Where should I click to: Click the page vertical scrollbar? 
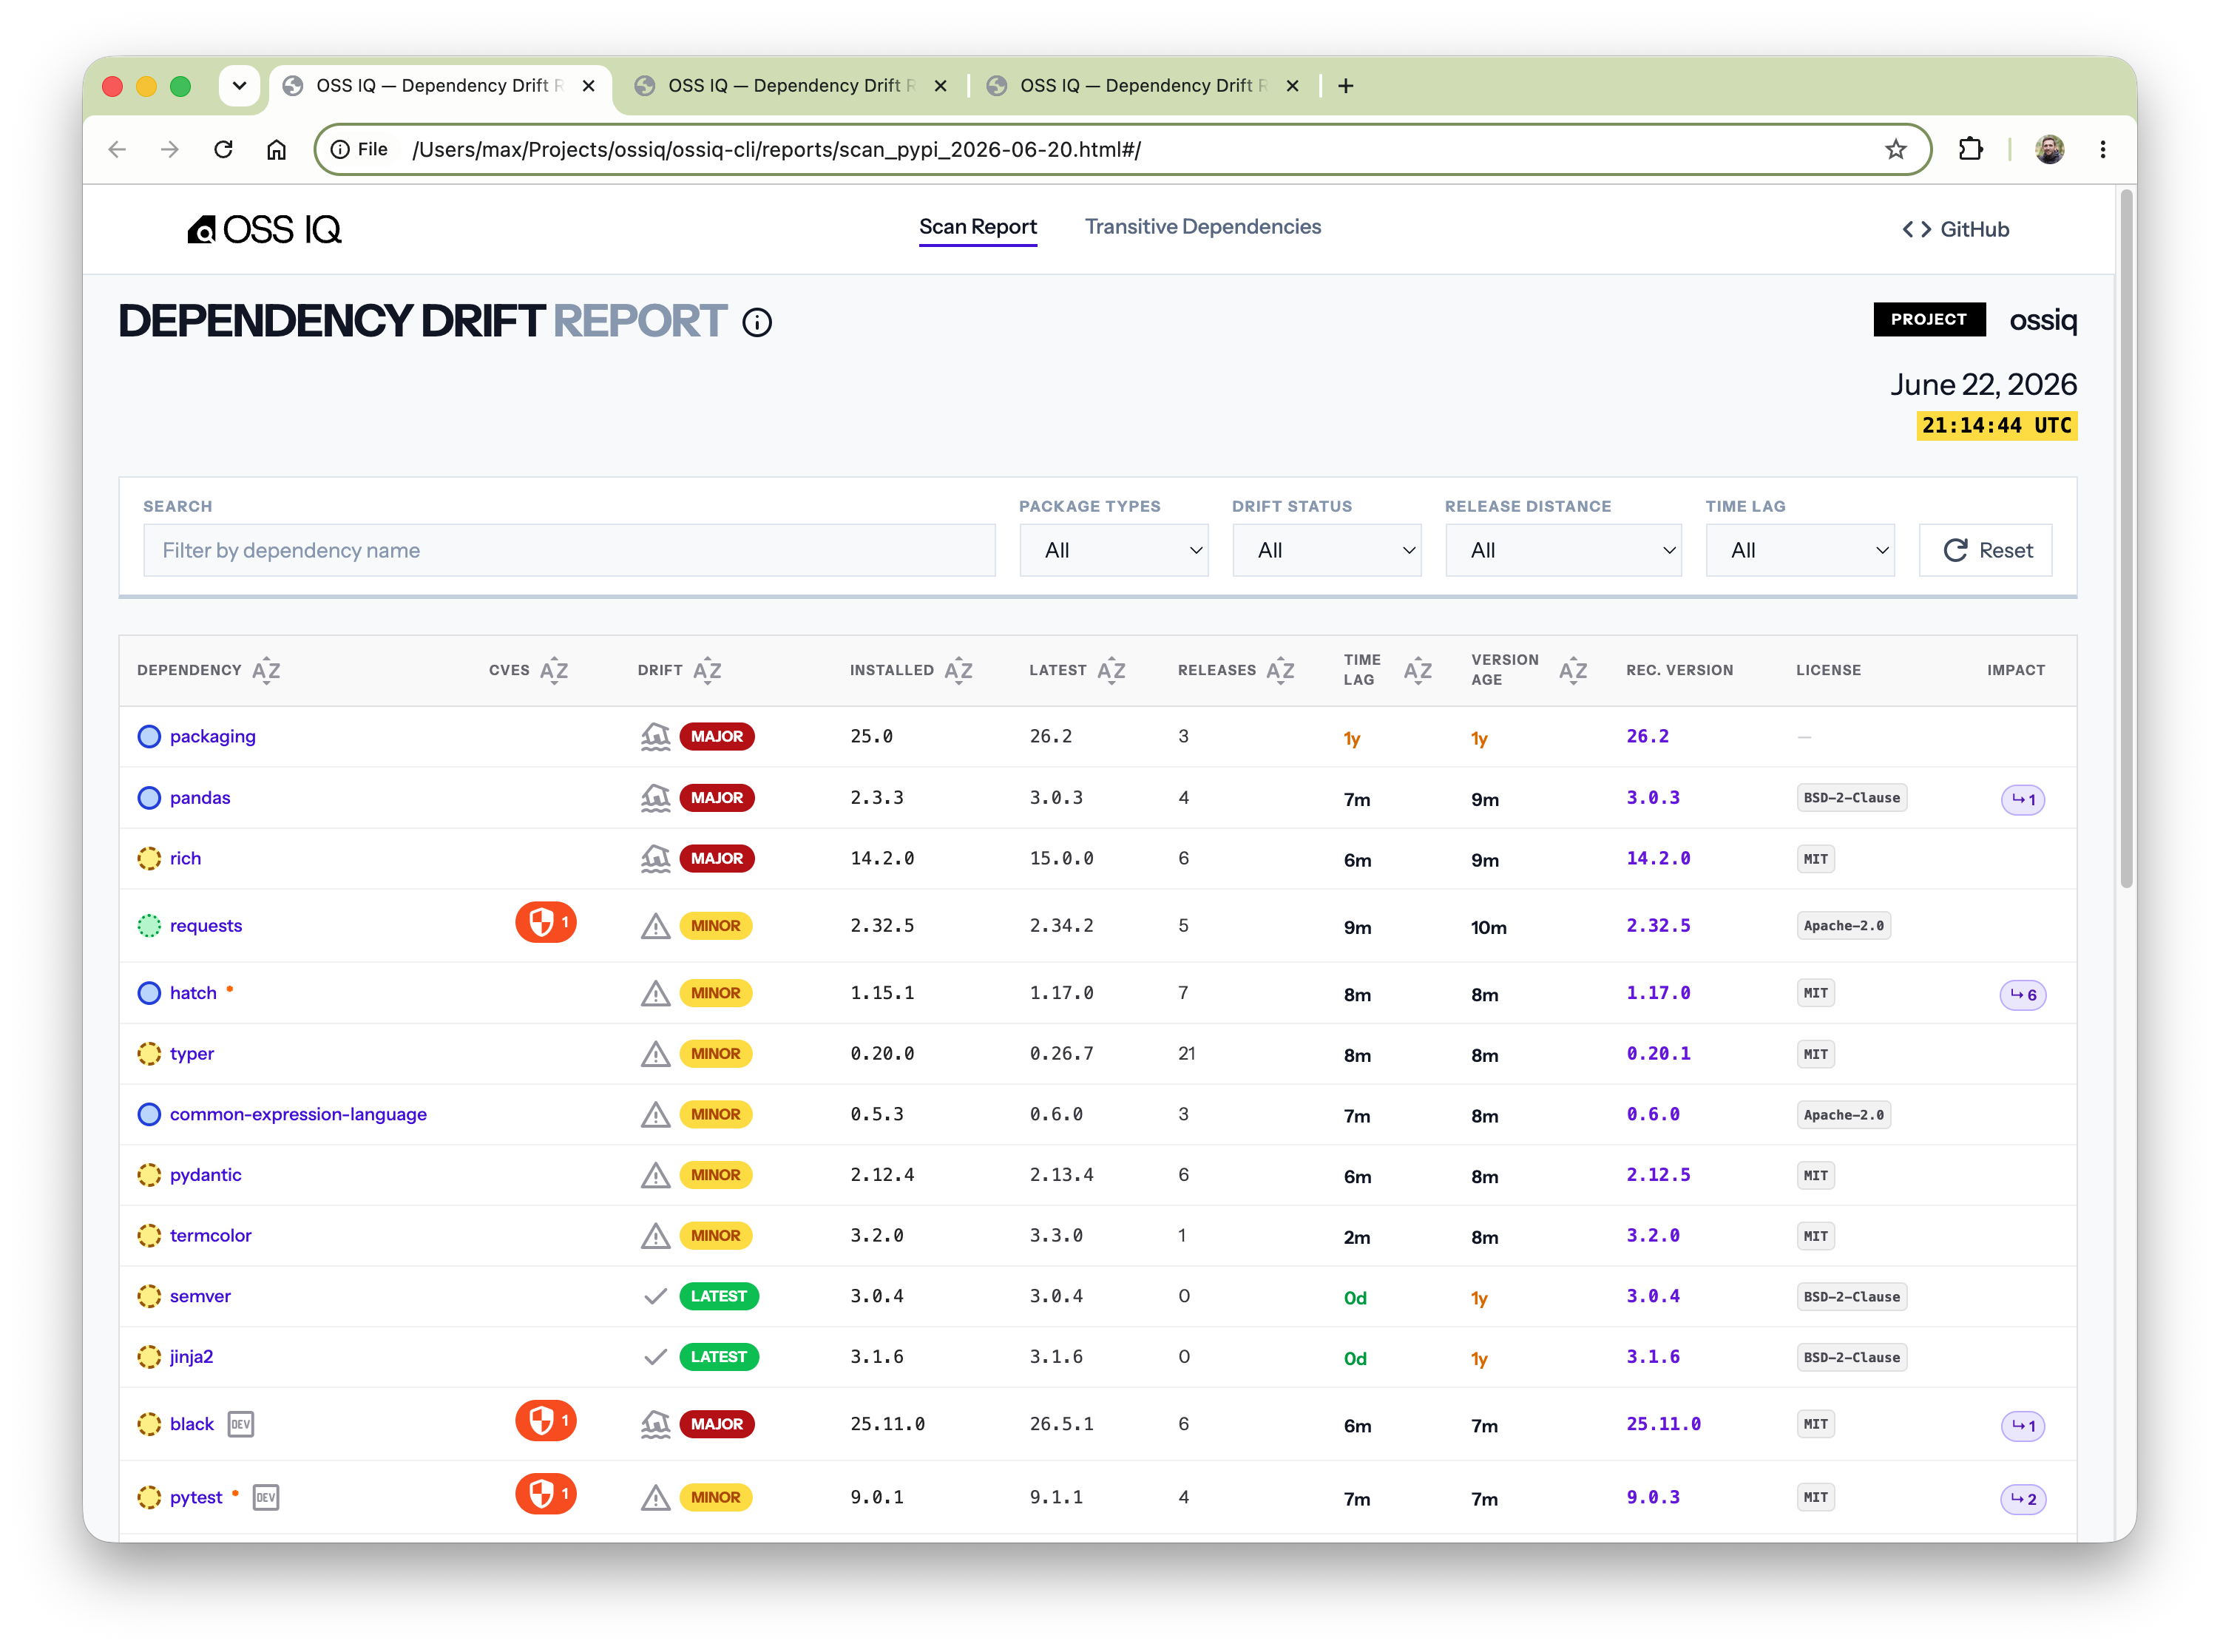[x=2126, y=540]
